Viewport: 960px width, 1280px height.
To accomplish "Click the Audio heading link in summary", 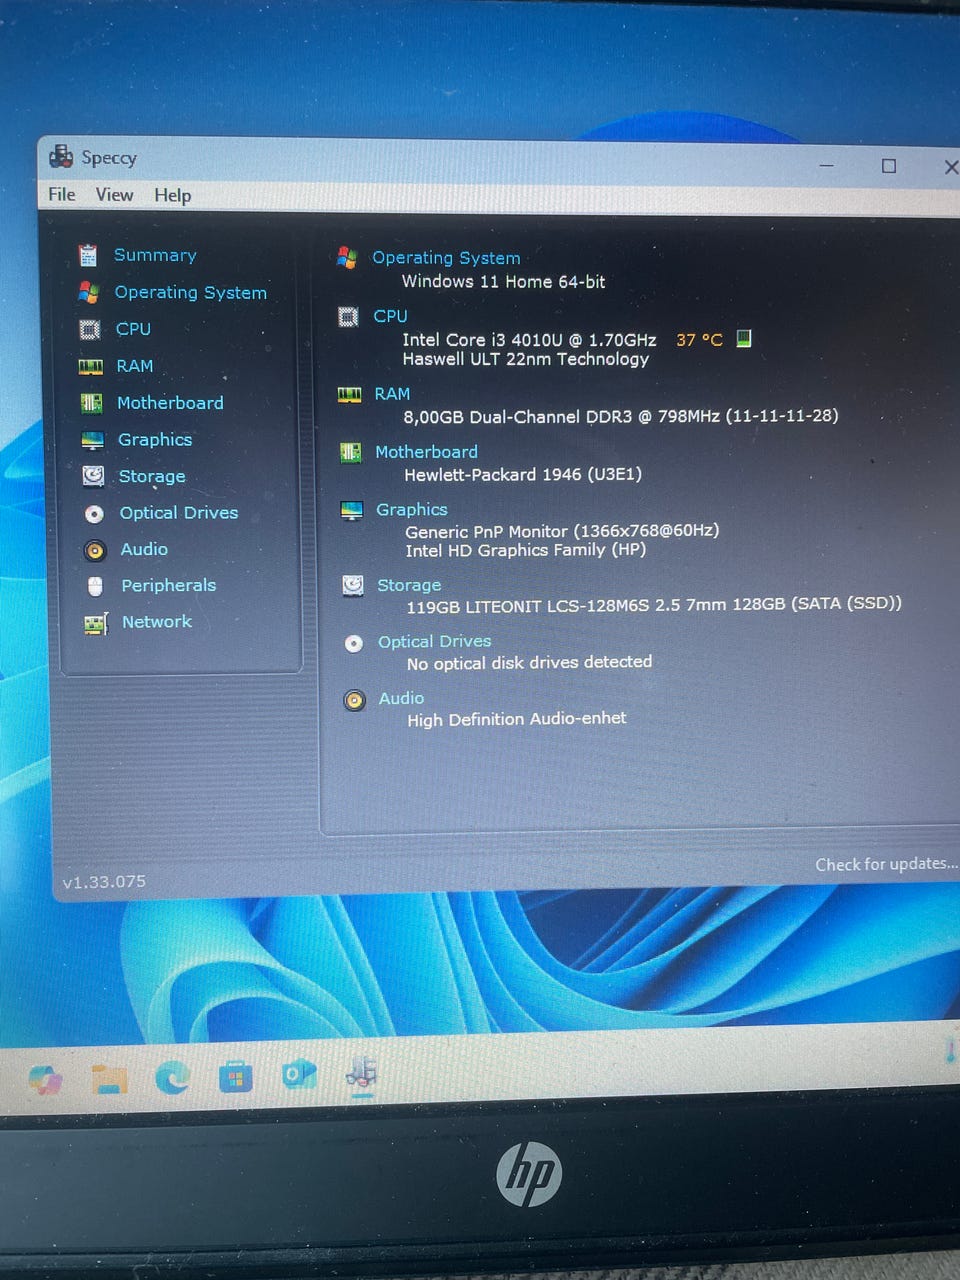I will (x=401, y=699).
